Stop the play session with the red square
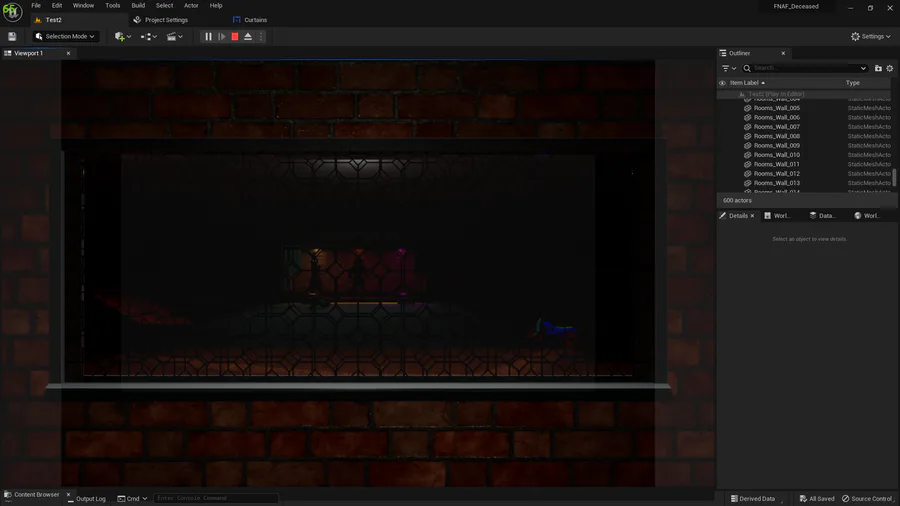 (235, 37)
